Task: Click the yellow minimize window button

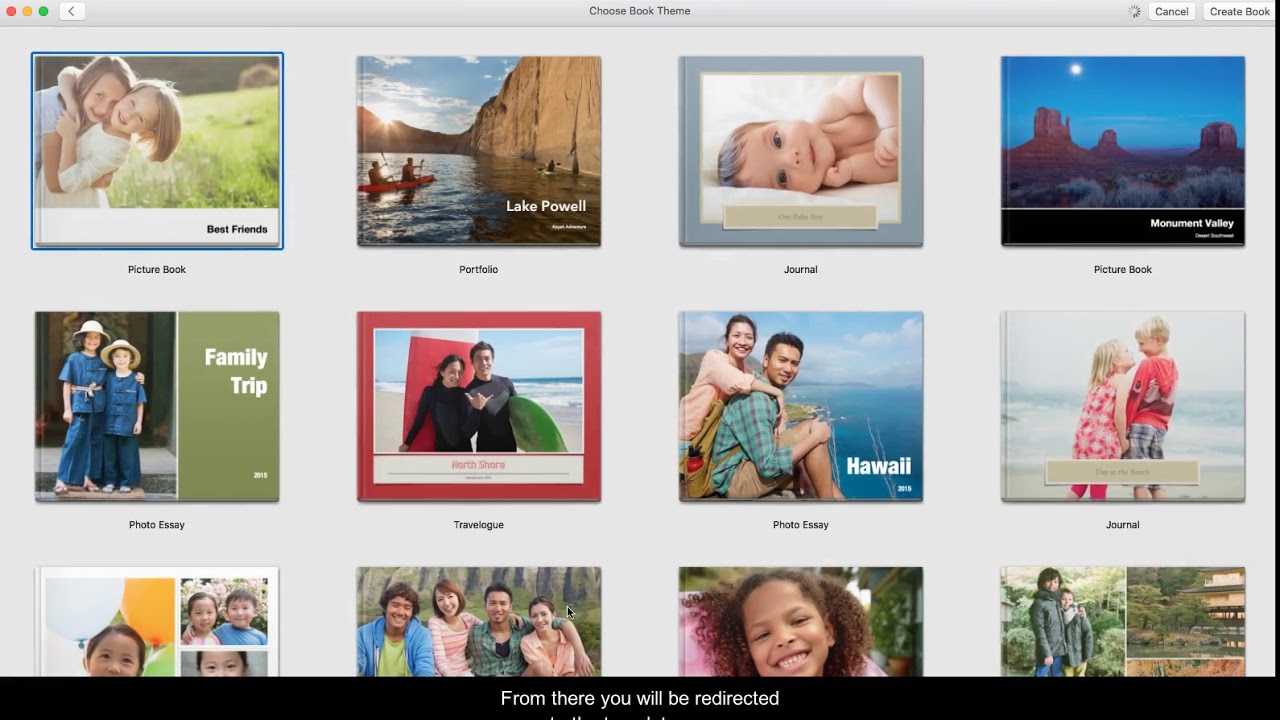Action: click(x=28, y=11)
